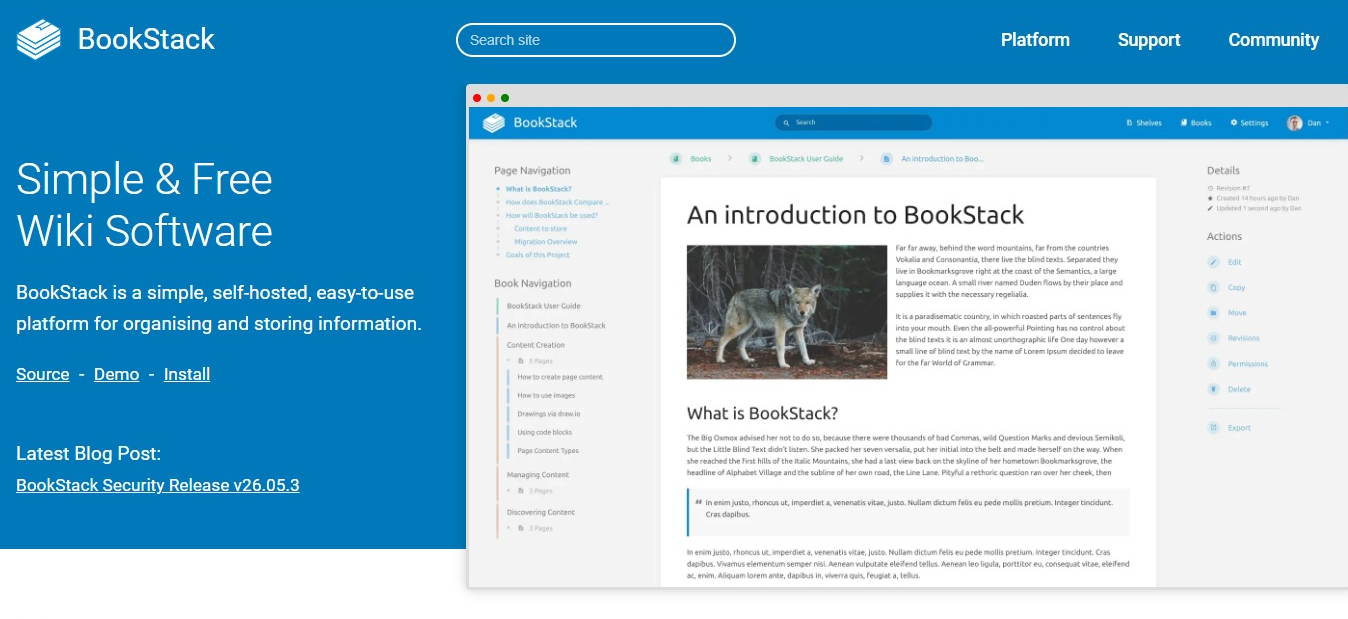Click the Books icon in the preview header
Screen dimensions: 1348x619
click(1183, 123)
